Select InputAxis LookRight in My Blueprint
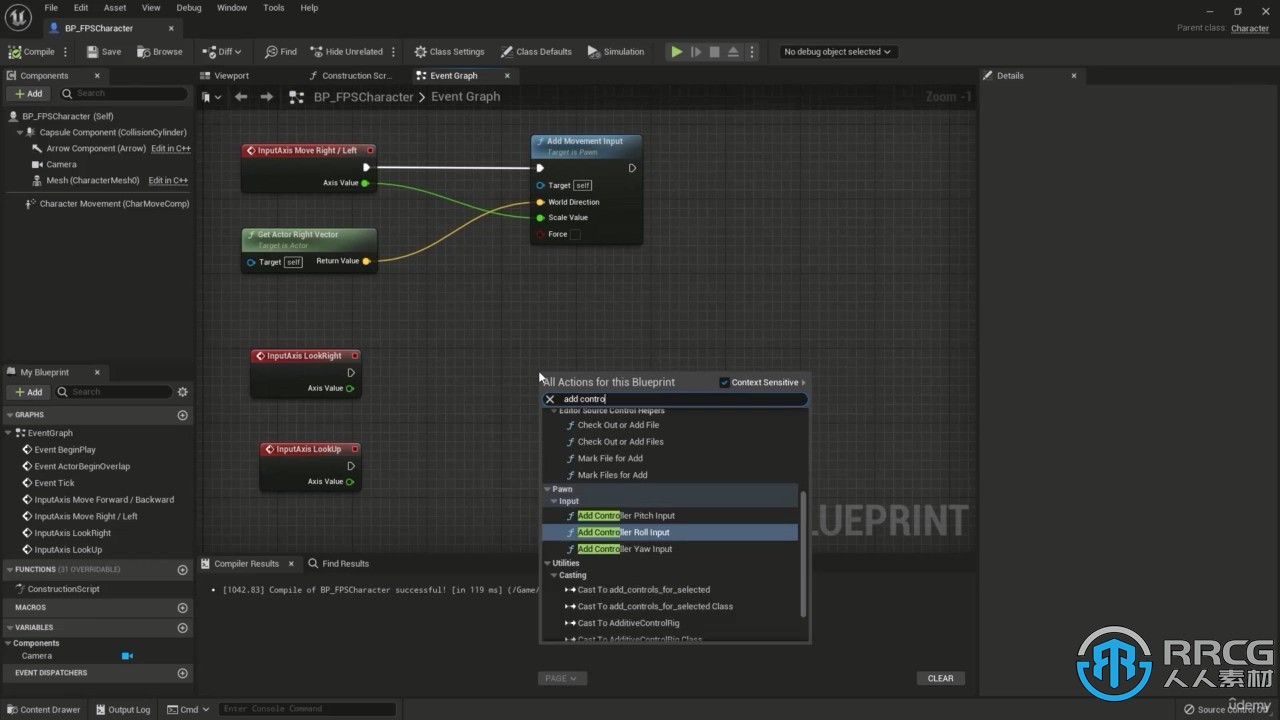Screen dimensions: 1280x720 (73, 533)
